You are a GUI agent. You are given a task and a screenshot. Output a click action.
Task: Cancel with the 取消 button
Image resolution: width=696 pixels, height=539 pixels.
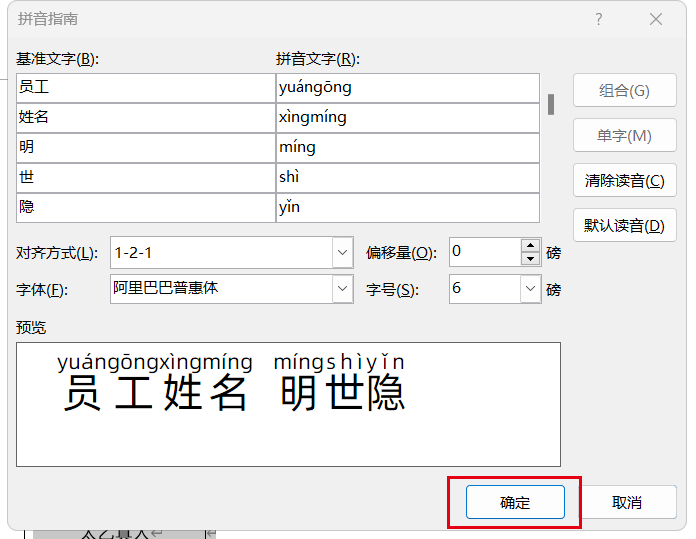[626, 502]
